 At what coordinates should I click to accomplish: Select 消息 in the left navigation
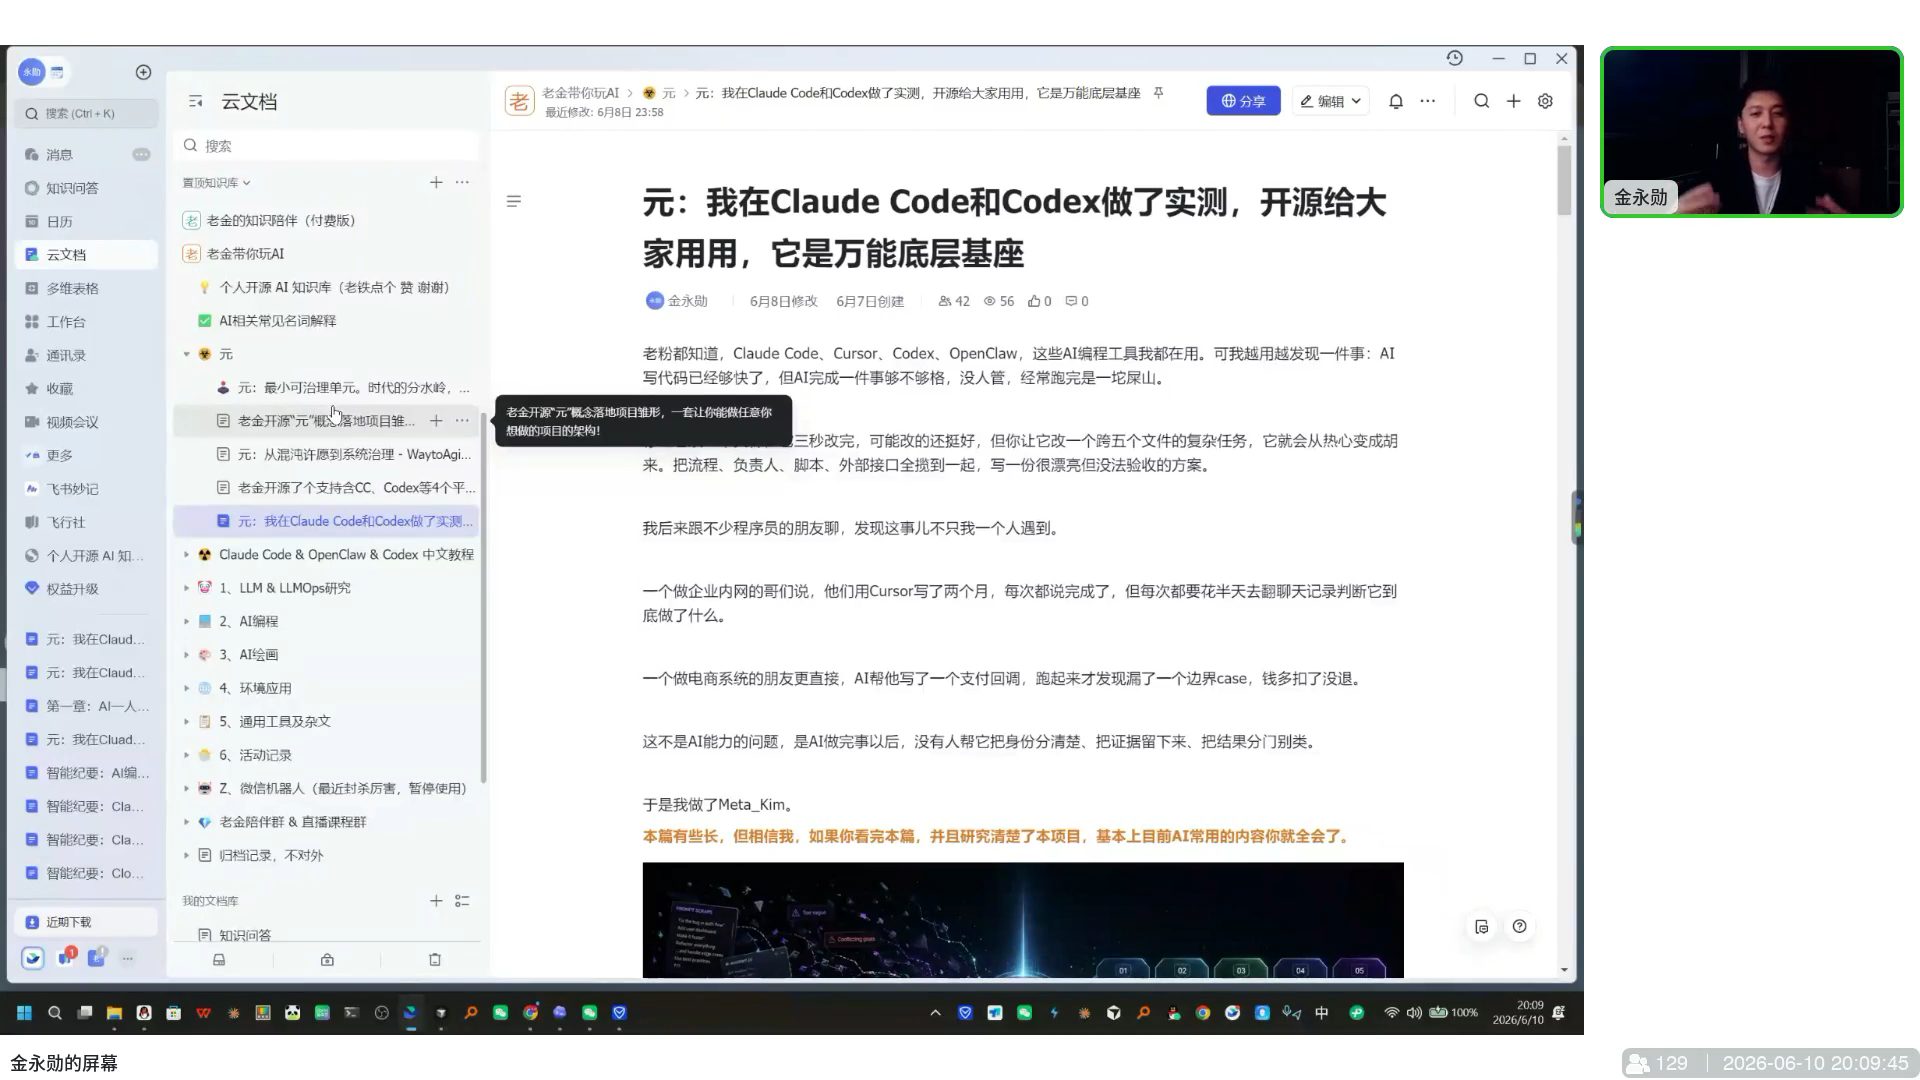pyautogui.click(x=59, y=155)
